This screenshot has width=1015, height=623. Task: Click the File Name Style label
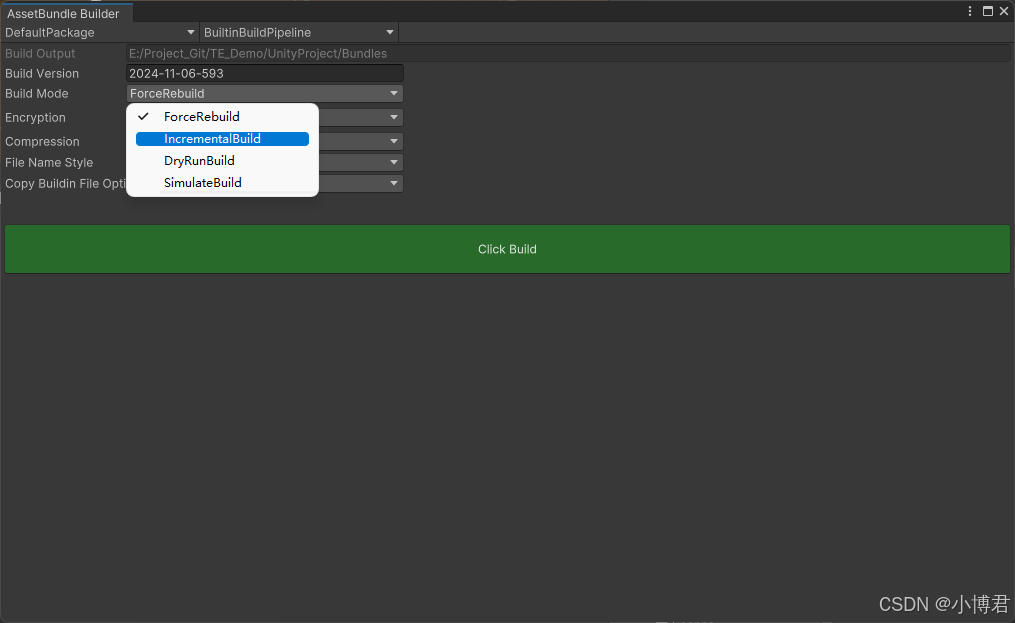(x=49, y=163)
